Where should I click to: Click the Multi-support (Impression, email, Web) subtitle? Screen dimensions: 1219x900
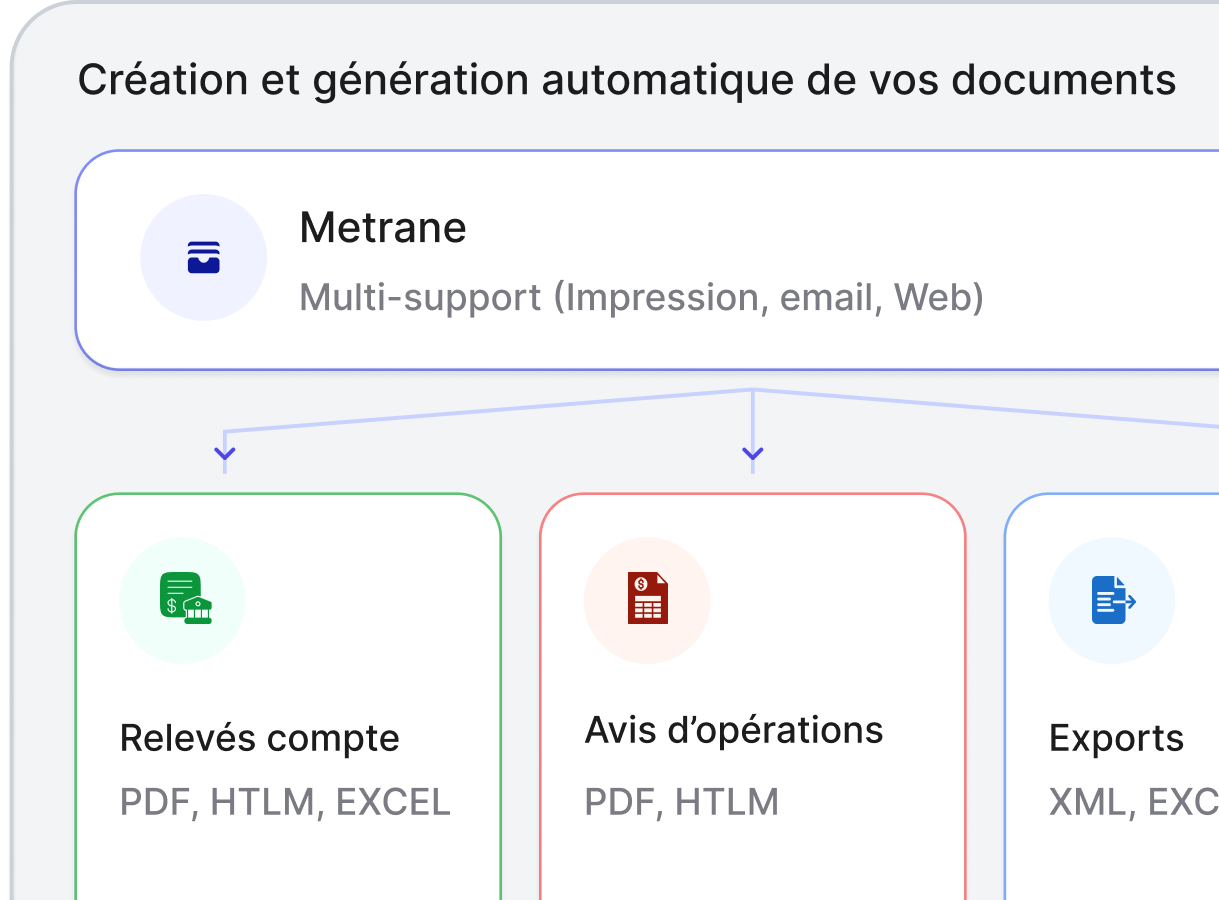point(641,297)
